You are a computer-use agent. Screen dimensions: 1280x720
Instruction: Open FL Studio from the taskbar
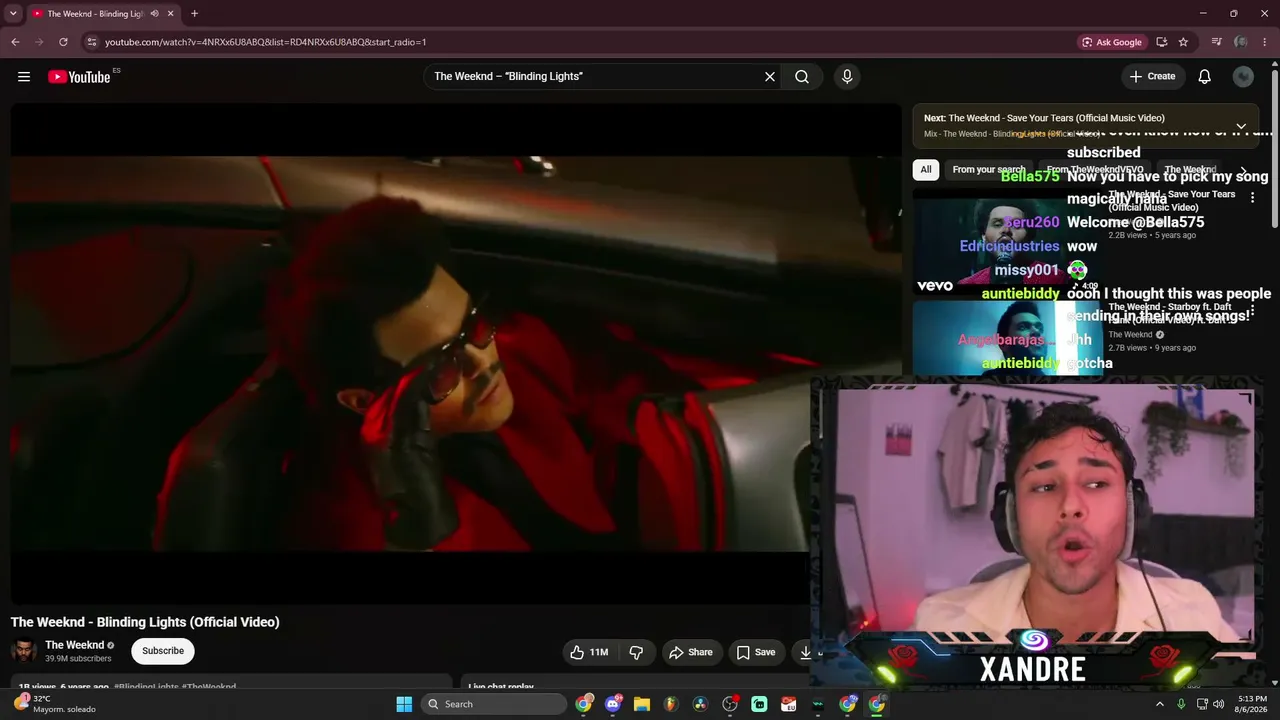click(671, 704)
